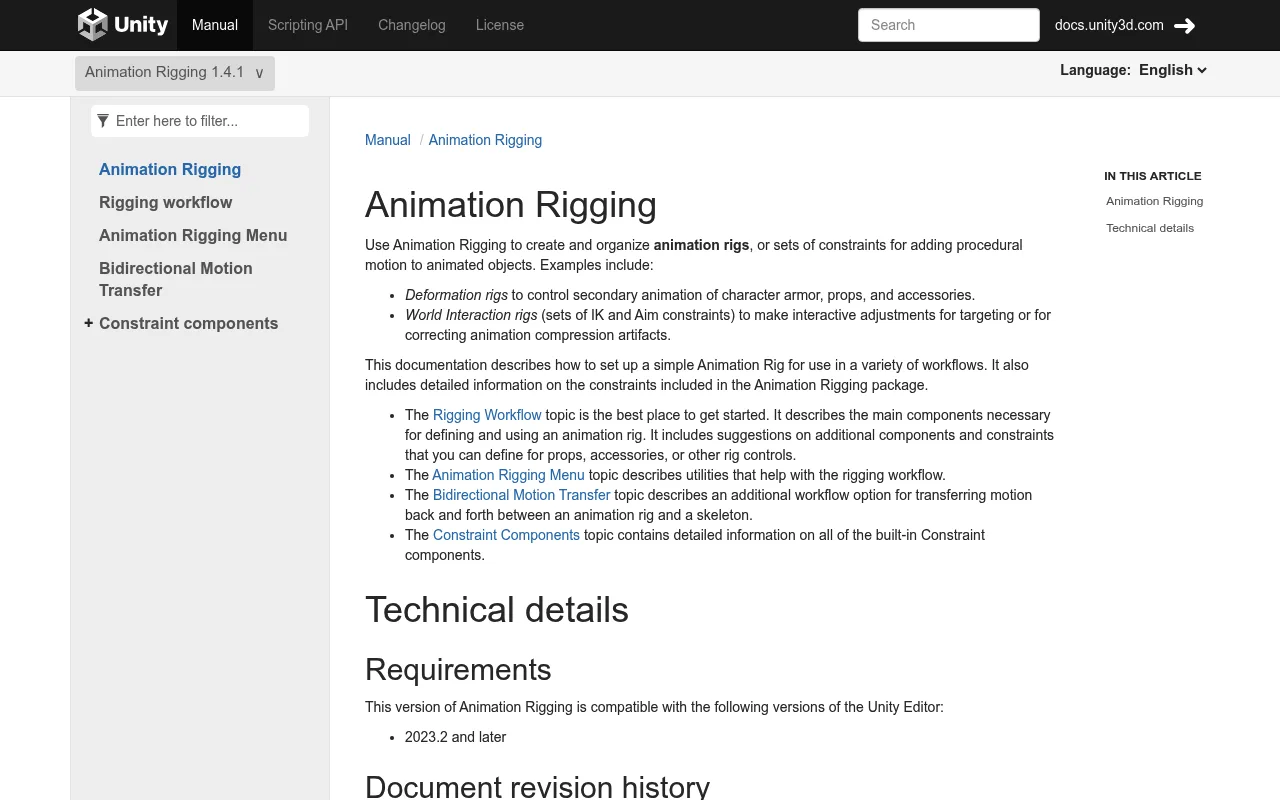
Task: Open Constraint components in the sidebar
Action: pyautogui.click(x=189, y=324)
